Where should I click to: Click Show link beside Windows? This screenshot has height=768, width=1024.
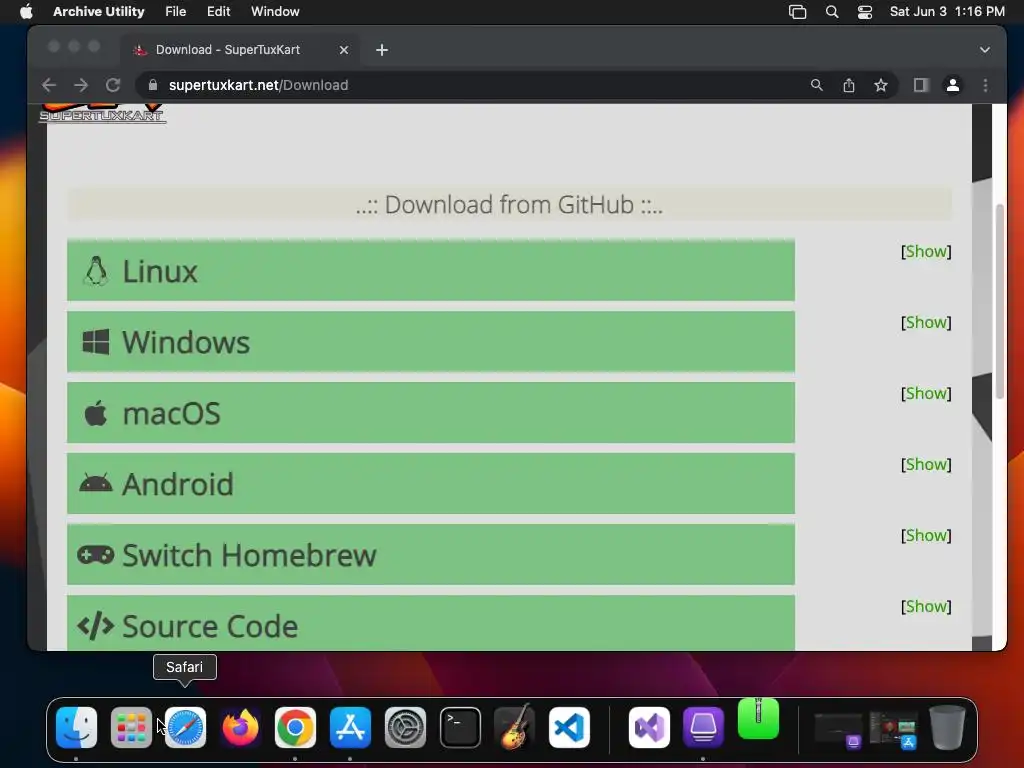926,323
